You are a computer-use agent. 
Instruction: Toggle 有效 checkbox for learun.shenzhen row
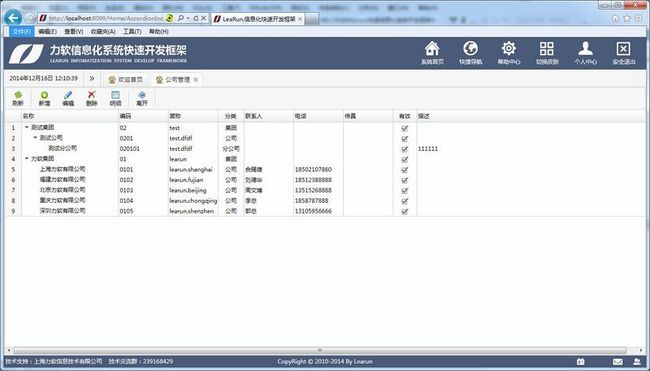click(x=405, y=211)
